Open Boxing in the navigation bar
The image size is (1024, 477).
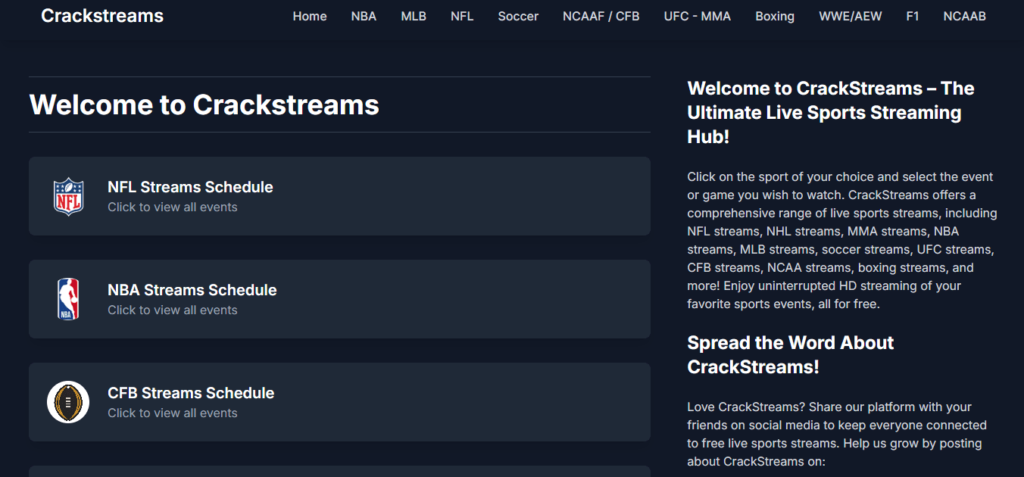click(x=775, y=16)
